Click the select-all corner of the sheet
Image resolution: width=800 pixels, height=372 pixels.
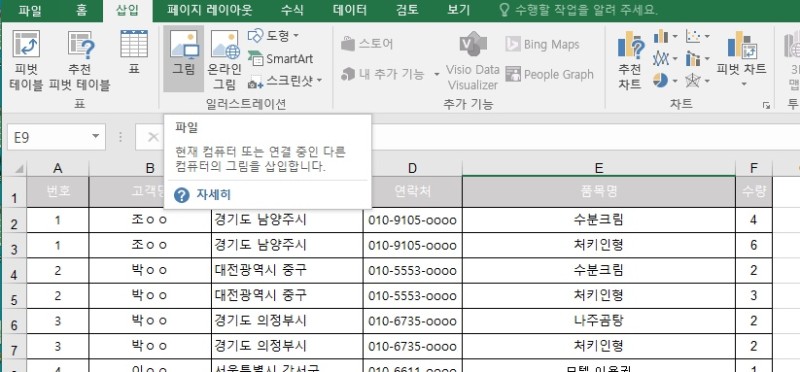point(18,168)
